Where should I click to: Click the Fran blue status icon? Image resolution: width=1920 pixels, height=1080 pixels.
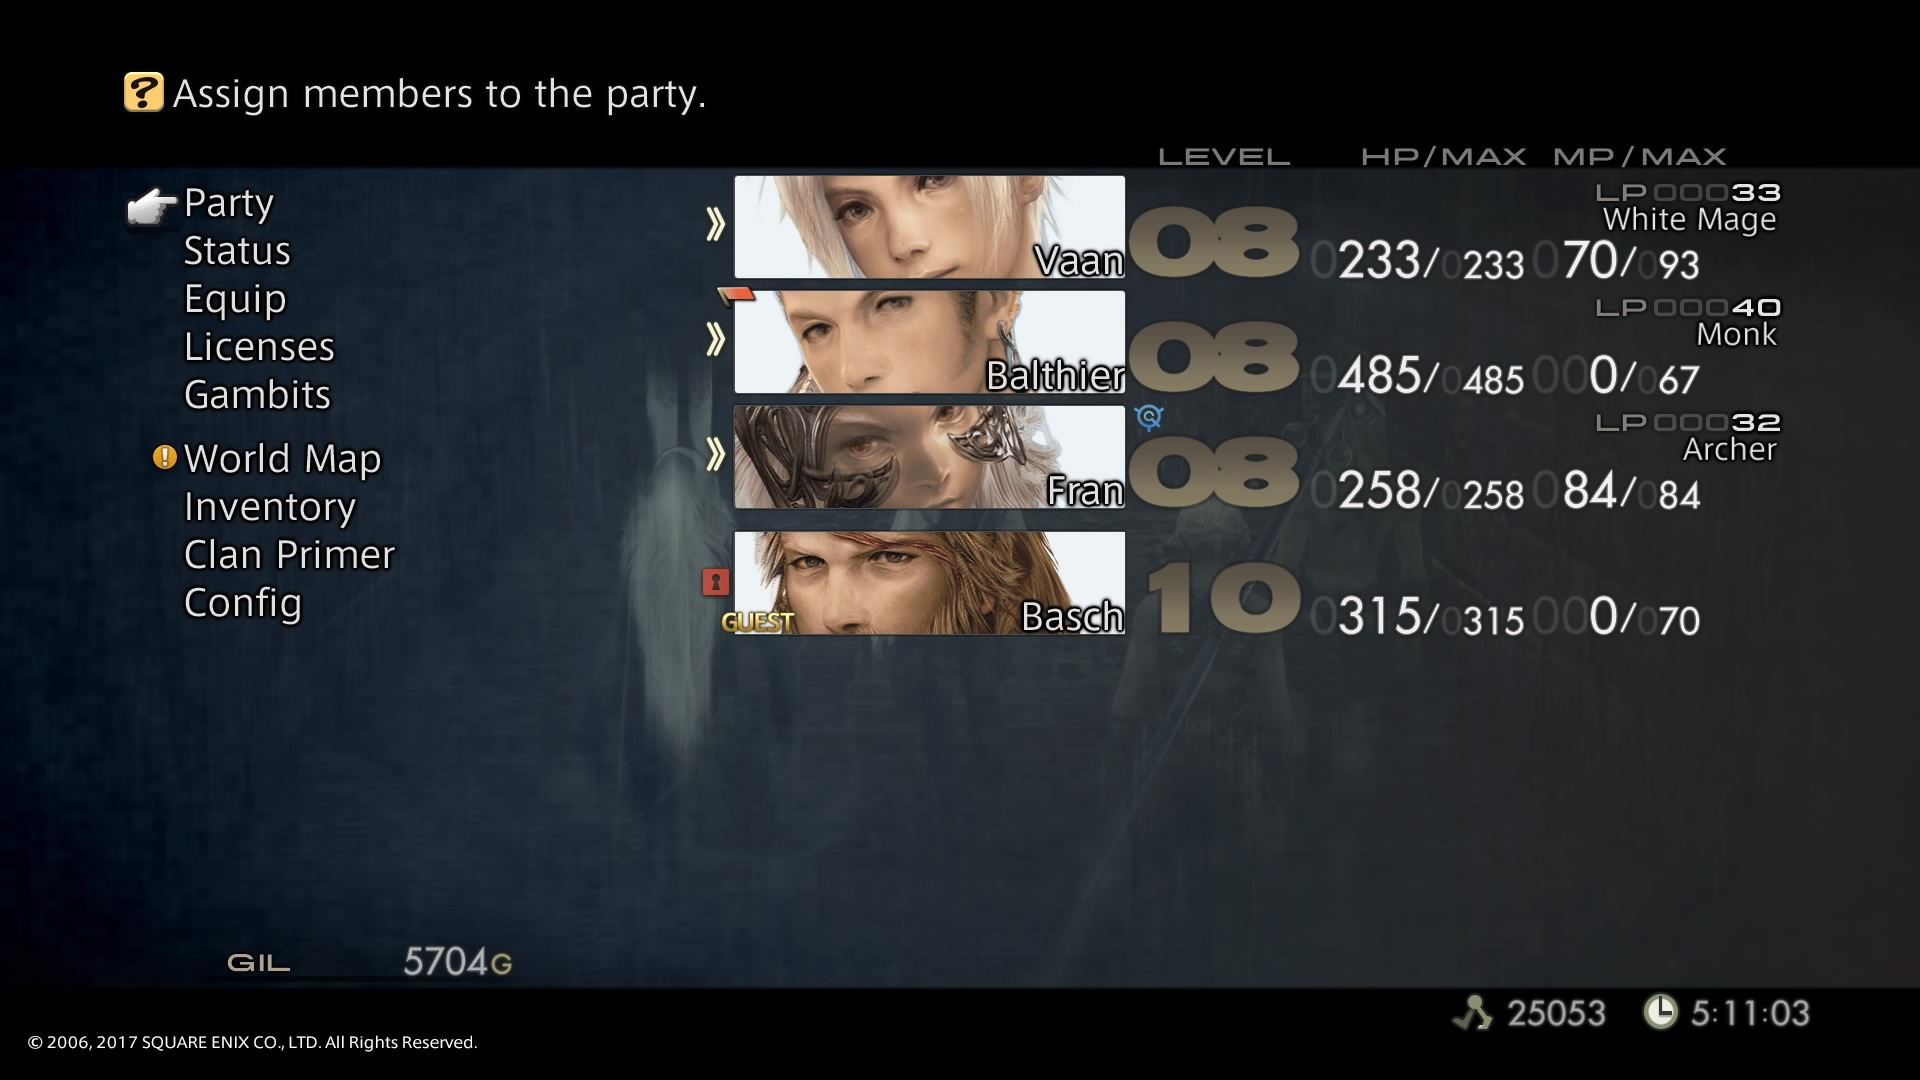click(1146, 418)
